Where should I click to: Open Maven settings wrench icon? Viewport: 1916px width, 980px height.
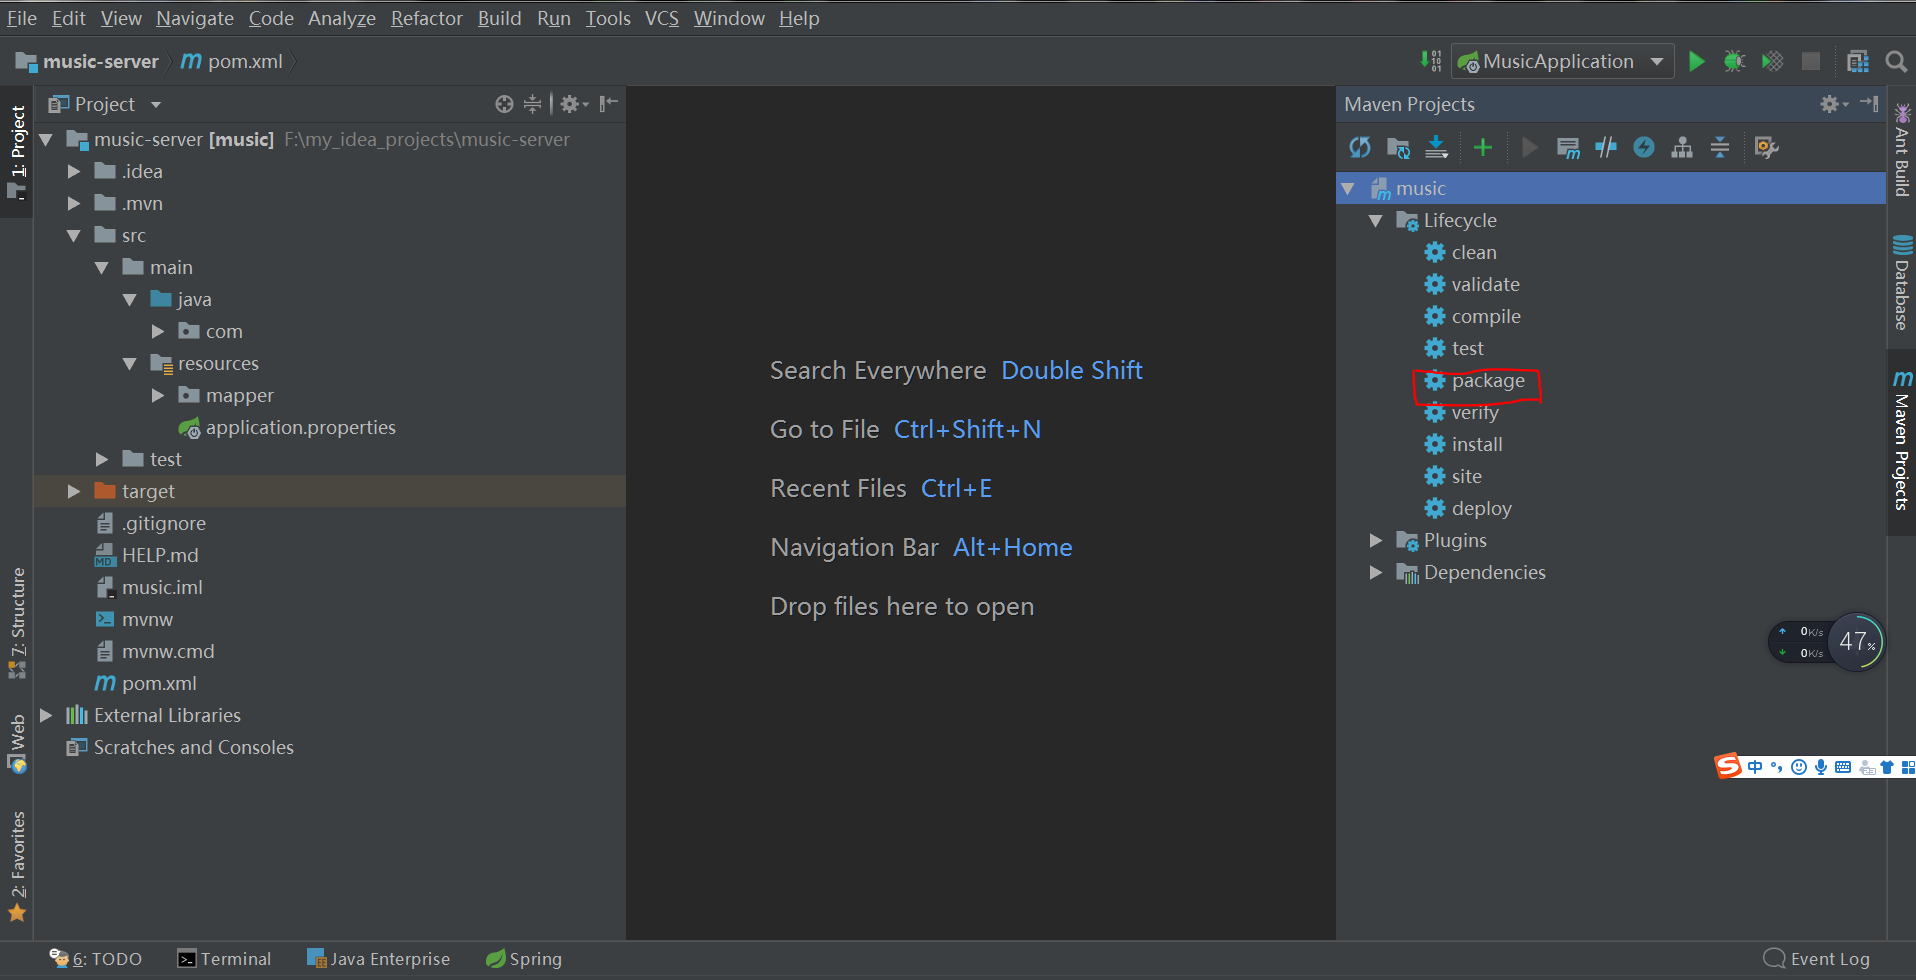click(1767, 148)
